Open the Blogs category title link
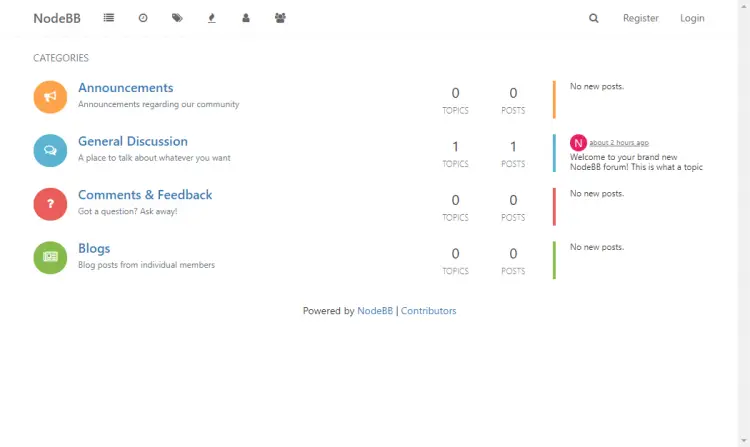 (x=94, y=248)
